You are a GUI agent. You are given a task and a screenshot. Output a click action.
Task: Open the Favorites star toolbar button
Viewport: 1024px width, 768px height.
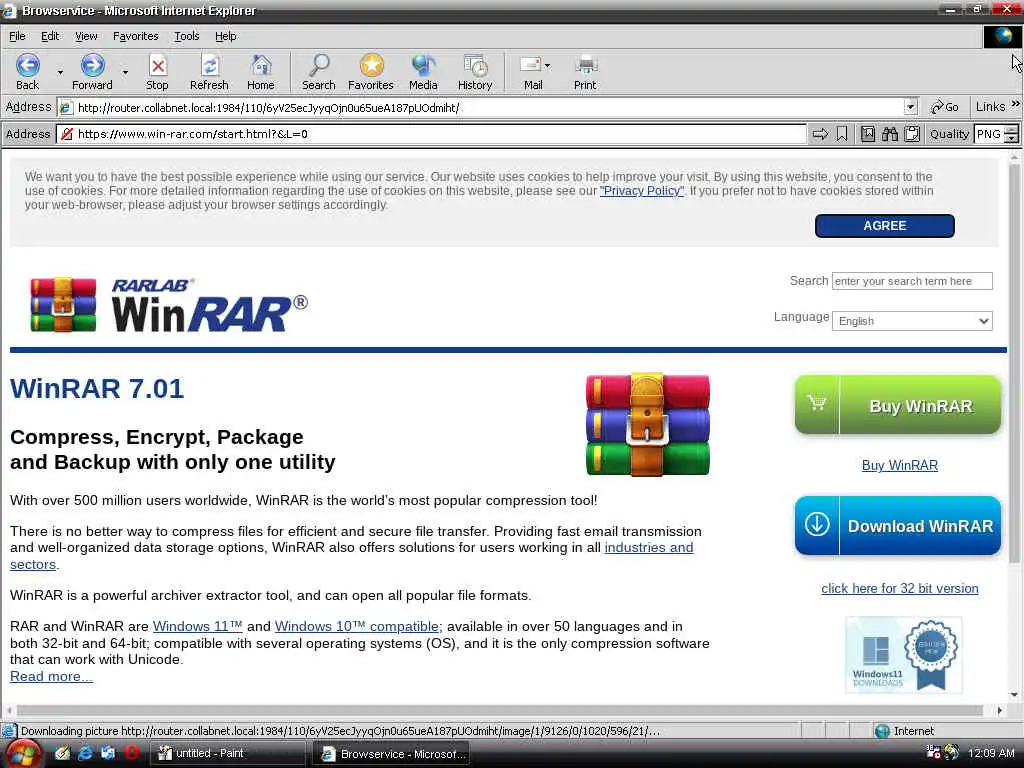(x=371, y=72)
